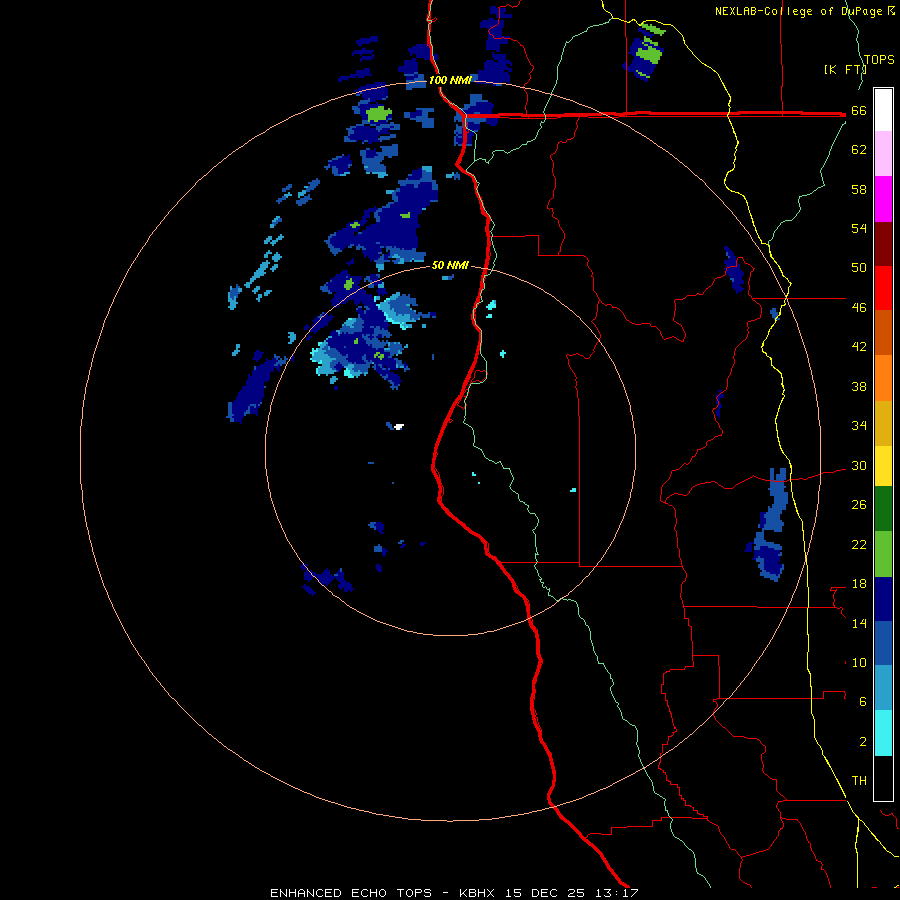
Task: Pick the cyan swatch in the color scale
Action: click(883, 733)
